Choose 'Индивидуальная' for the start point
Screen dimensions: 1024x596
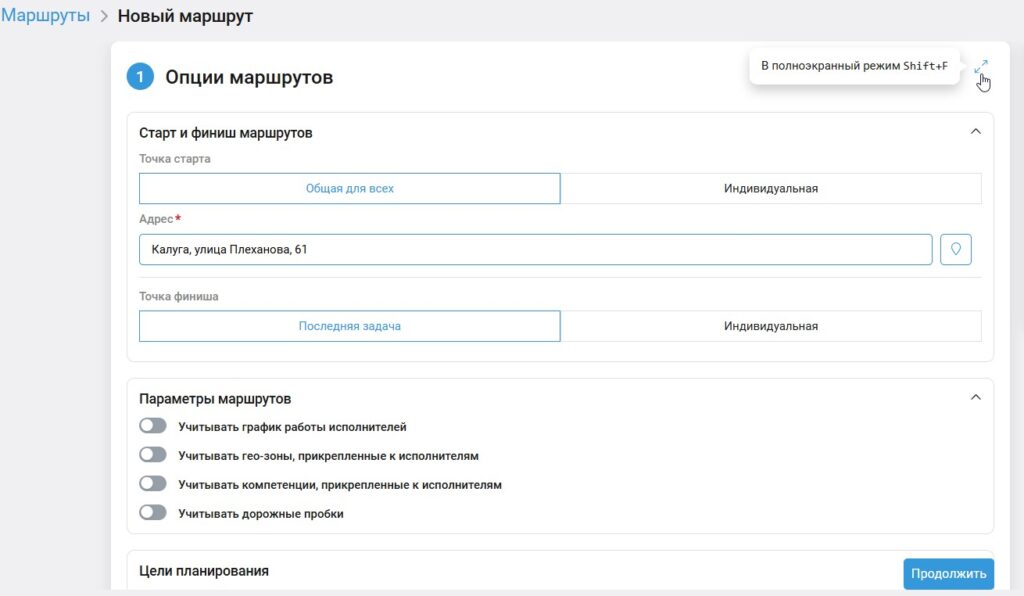coord(770,188)
